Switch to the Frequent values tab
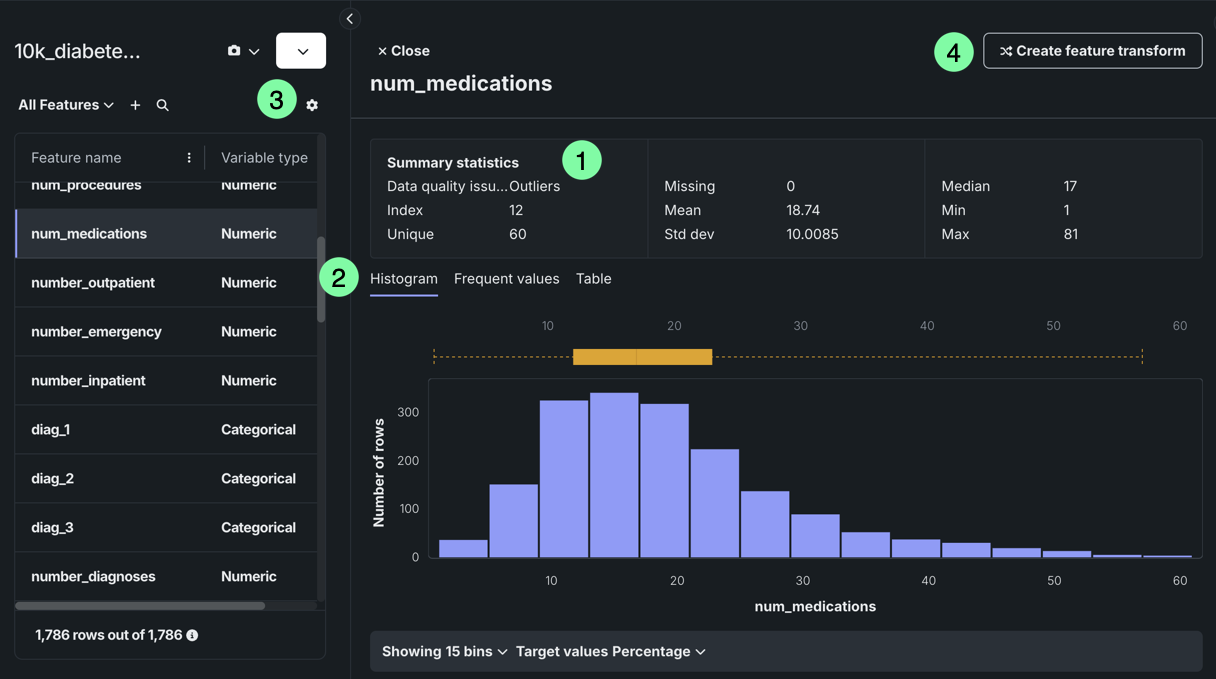The height and width of the screenshot is (679, 1216). pyautogui.click(x=506, y=279)
